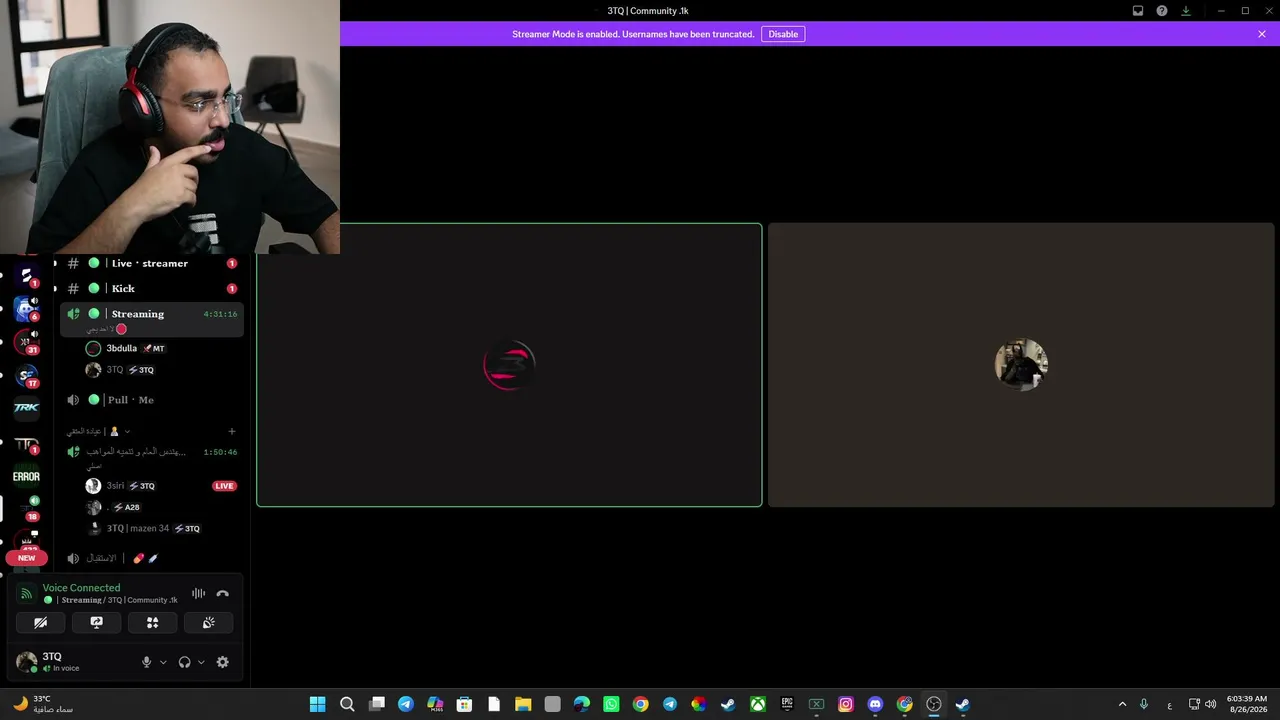Add a channel with the plus icon
This screenshot has height=720, width=1280.
tap(232, 431)
